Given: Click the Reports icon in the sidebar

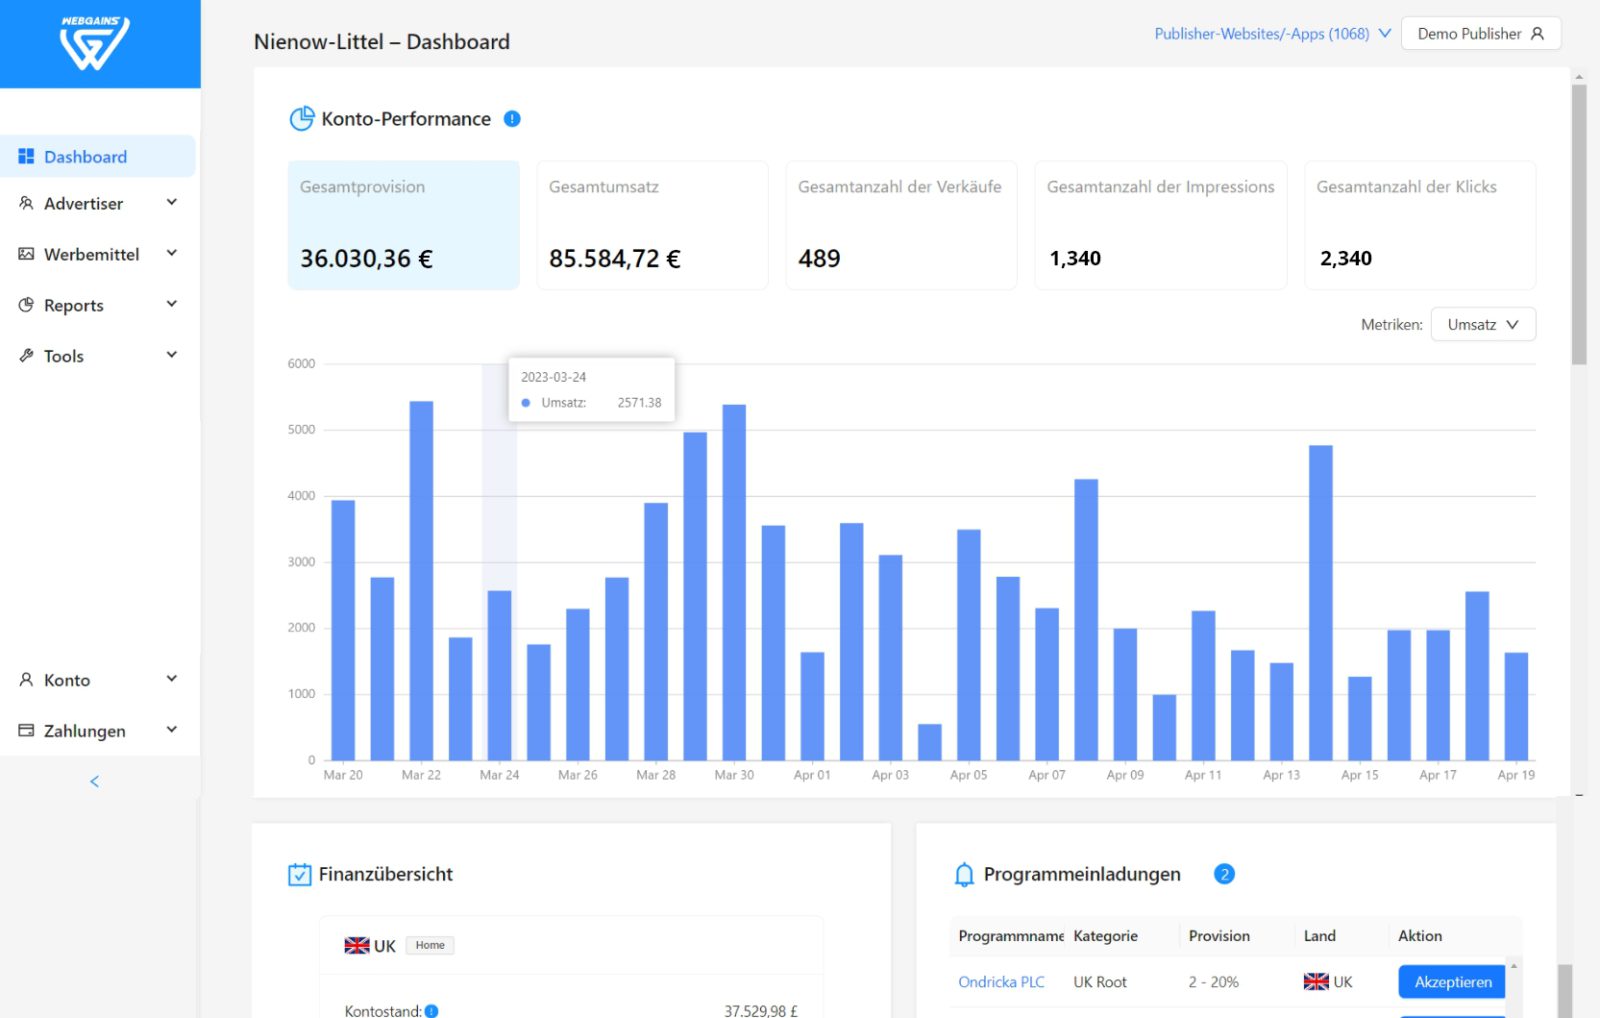Looking at the screenshot, I should [x=25, y=305].
